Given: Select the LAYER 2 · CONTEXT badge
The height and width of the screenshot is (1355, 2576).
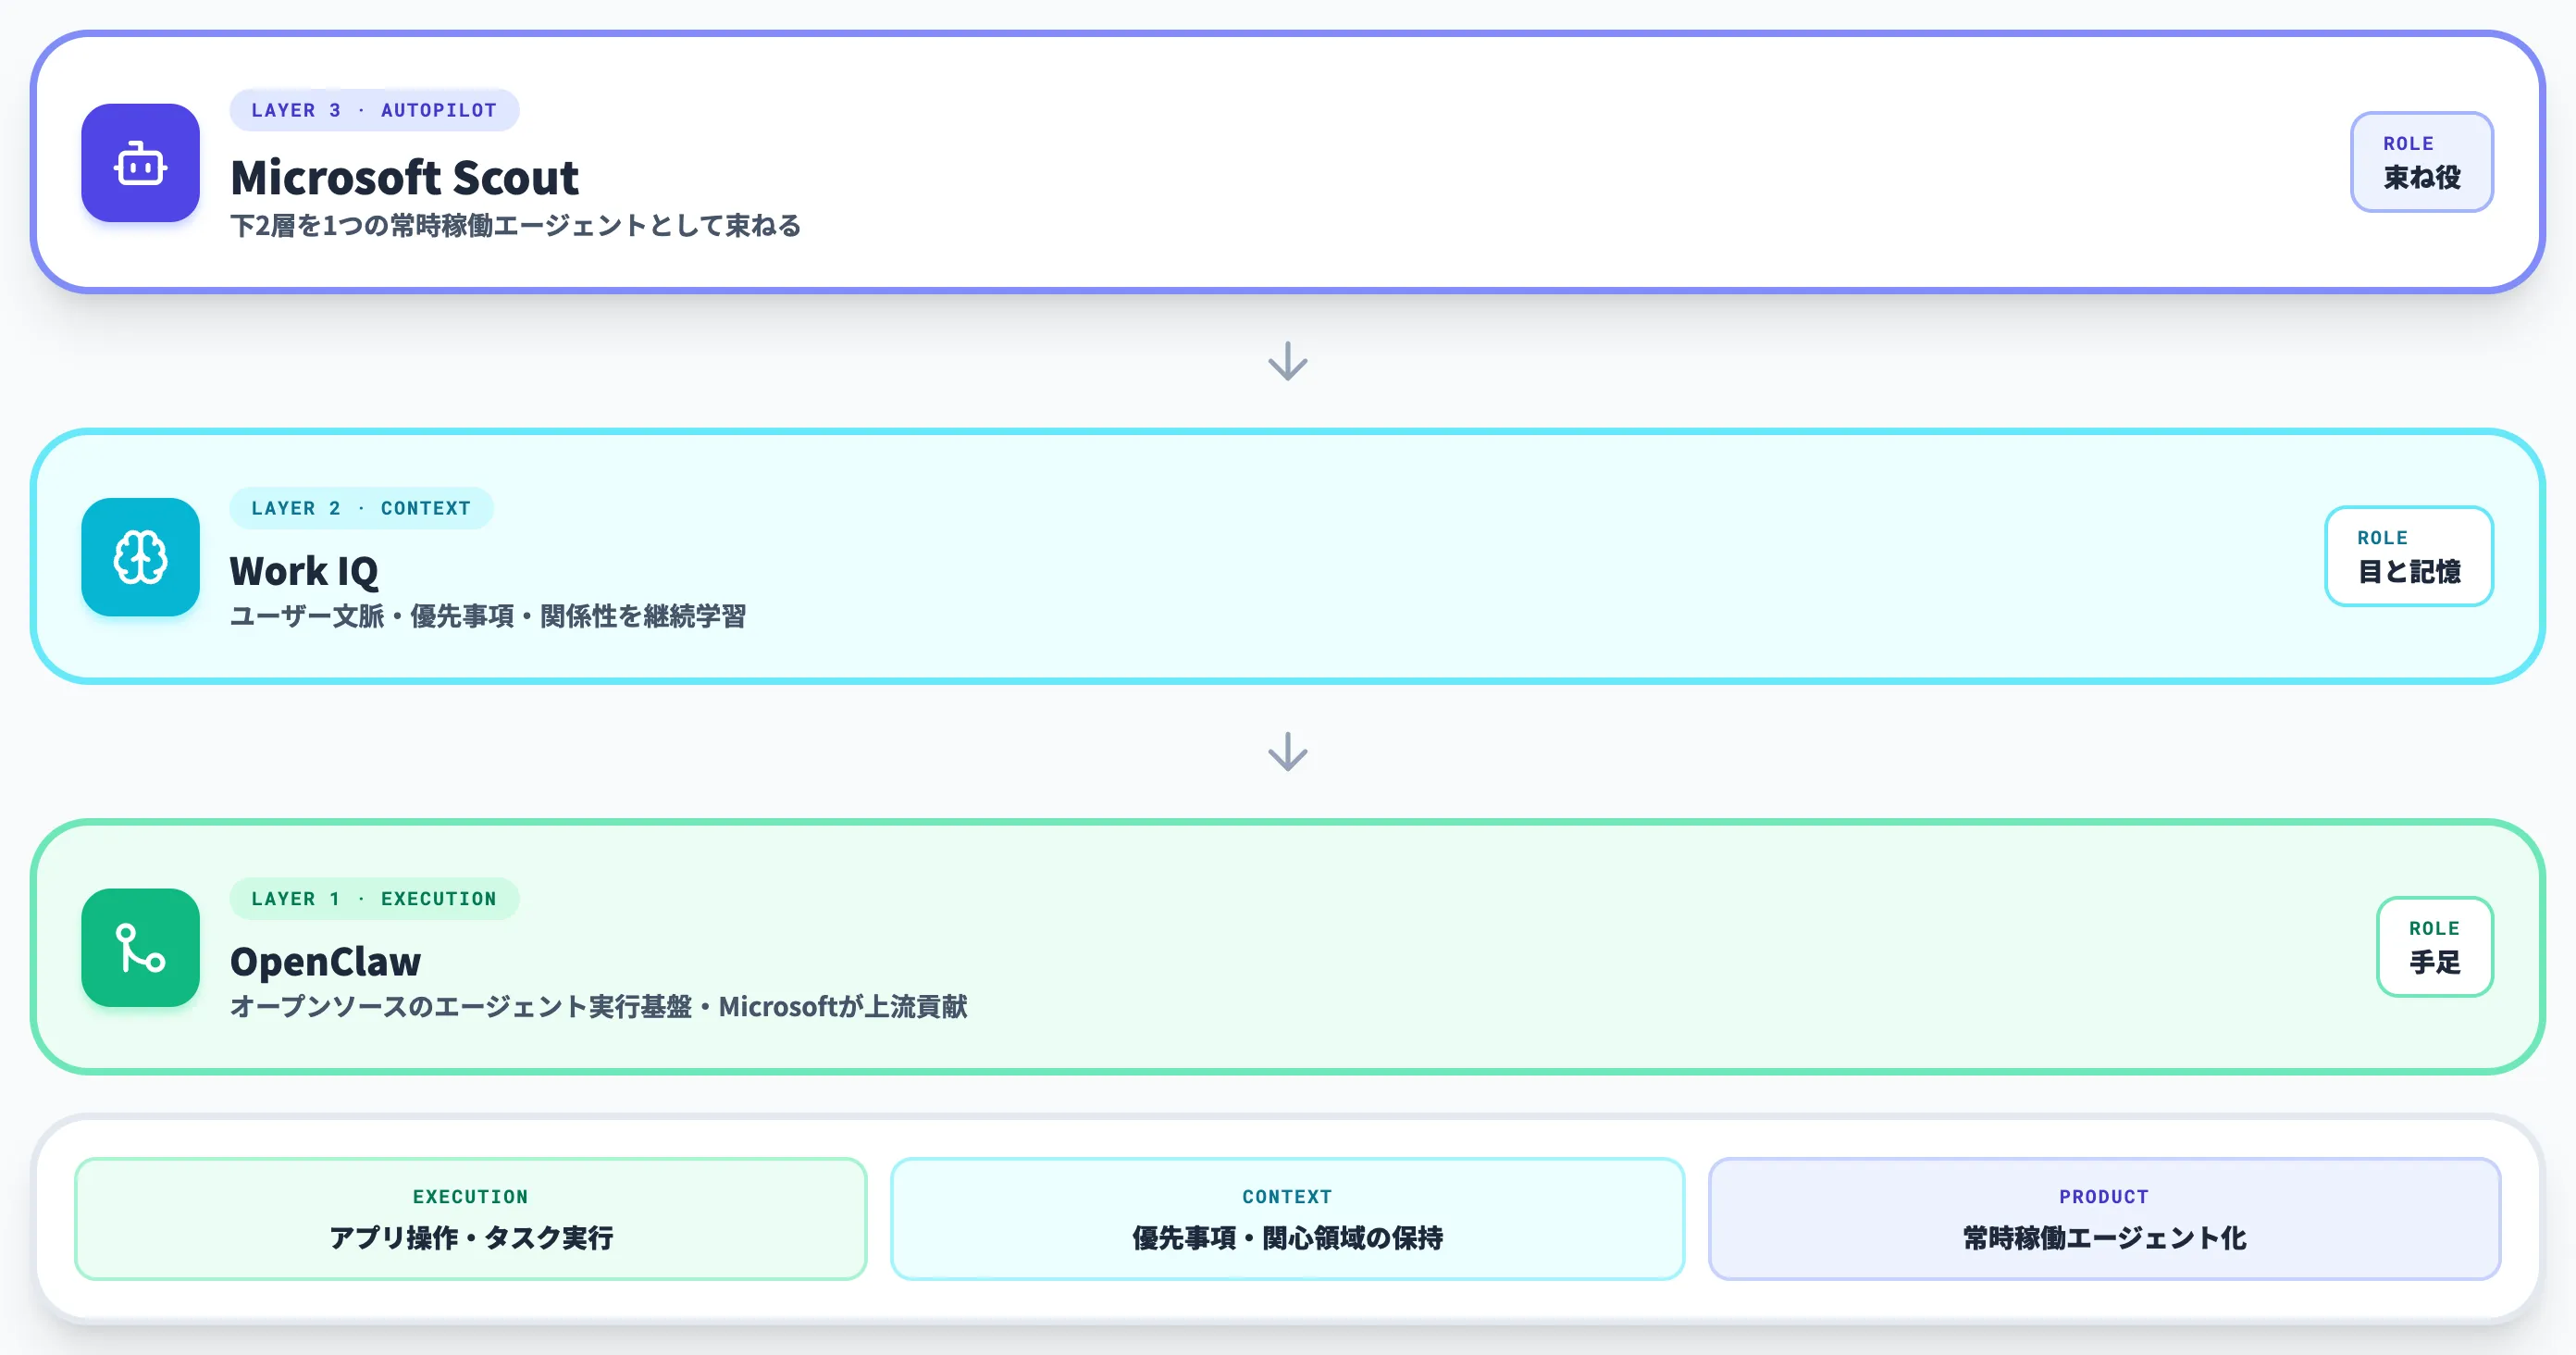Looking at the screenshot, I should point(361,508).
